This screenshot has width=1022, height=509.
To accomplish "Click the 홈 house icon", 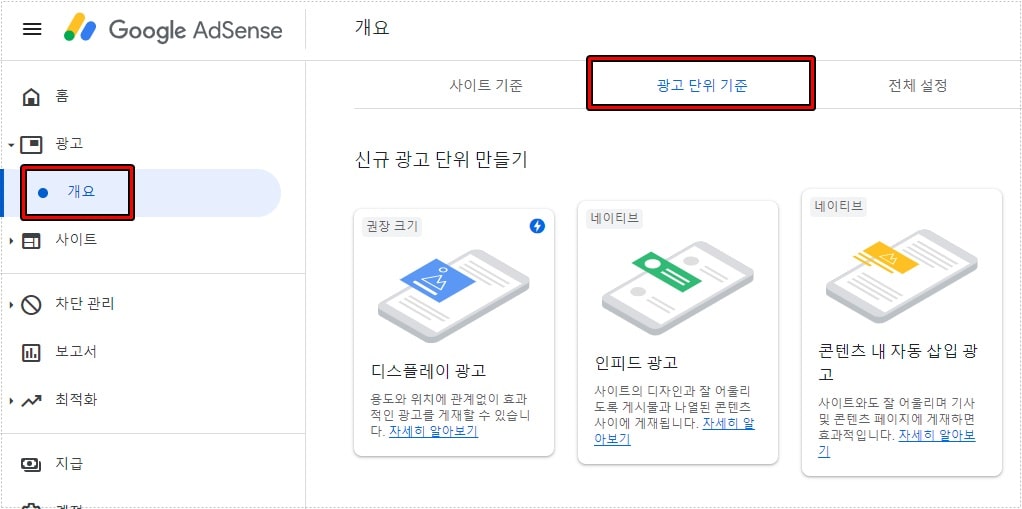I will [x=32, y=97].
